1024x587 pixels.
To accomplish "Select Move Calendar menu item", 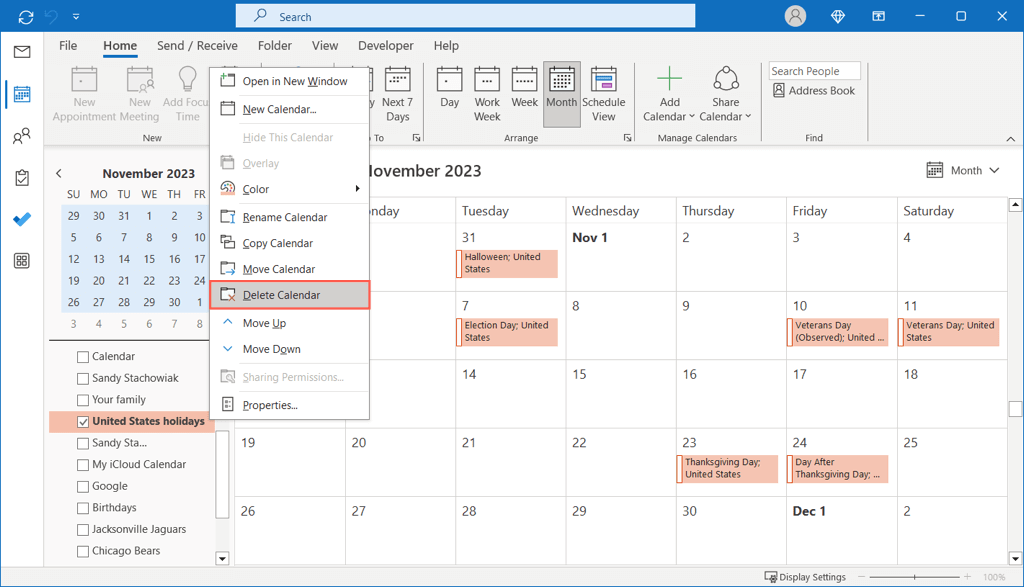I will click(x=289, y=269).
